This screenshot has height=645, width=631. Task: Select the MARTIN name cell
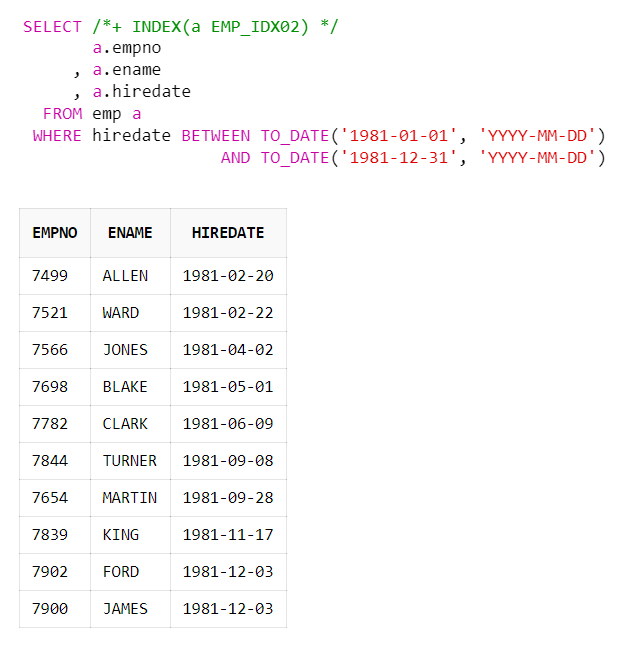[130, 498]
